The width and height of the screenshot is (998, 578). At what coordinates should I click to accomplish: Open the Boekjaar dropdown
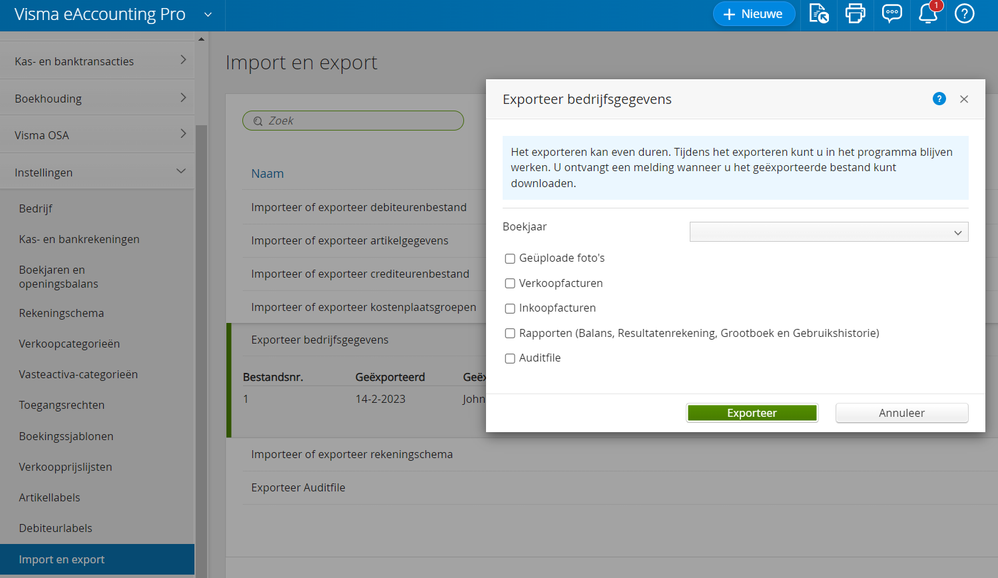click(x=828, y=232)
